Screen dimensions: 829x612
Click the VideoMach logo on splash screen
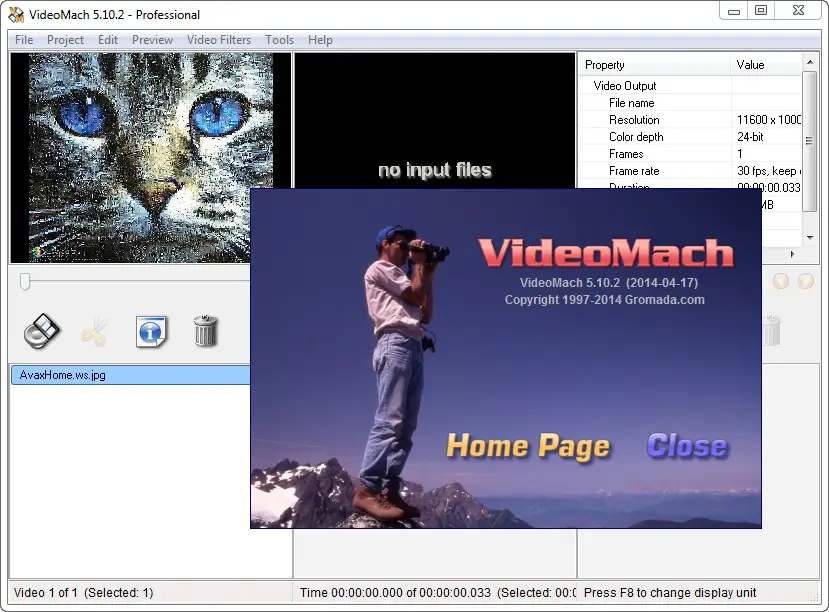click(x=606, y=253)
